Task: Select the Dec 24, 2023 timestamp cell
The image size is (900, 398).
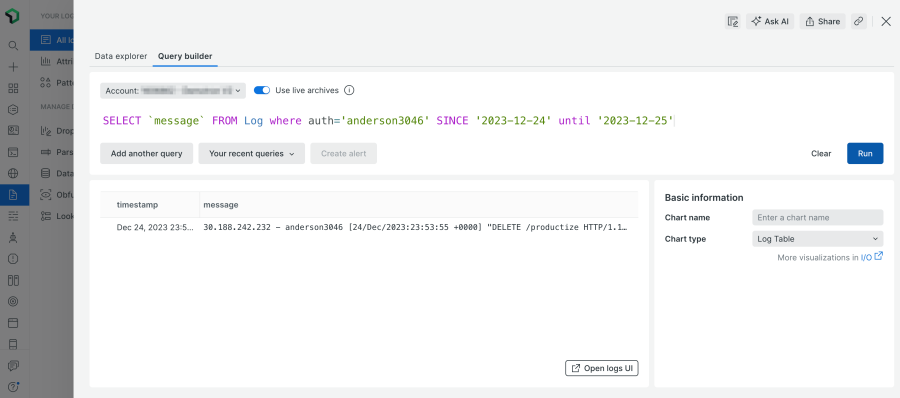Action: pyautogui.click(x=155, y=227)
